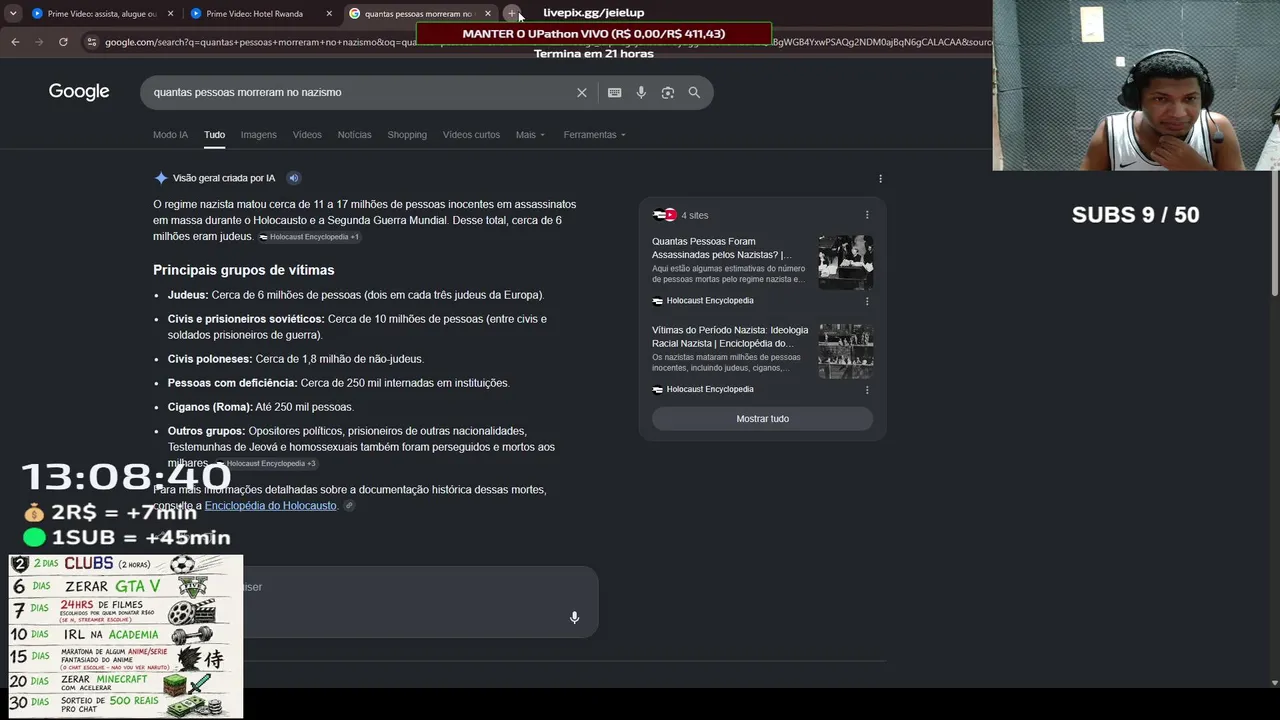Close the 'Prime Video: assista, alugue' tab
The height and width of the screenshot is (720, 1280).
pos(170,14)
